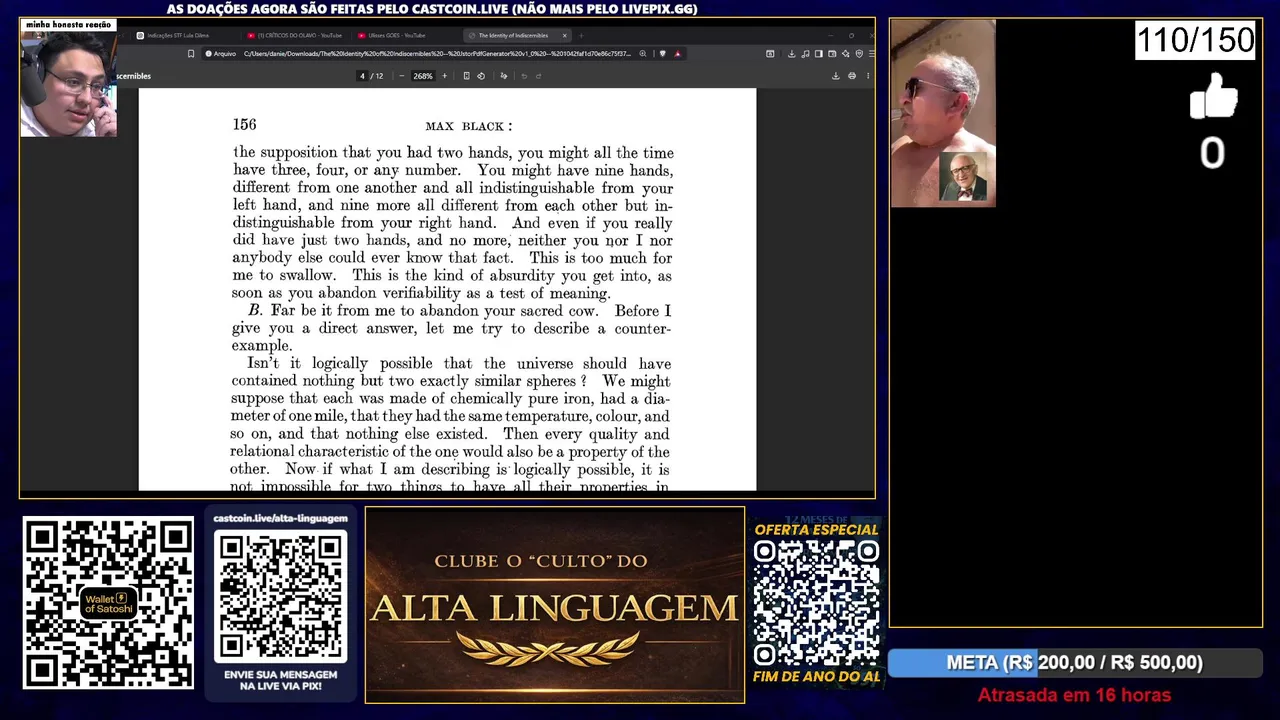1280x720 pixels.
Task: Click the 110/150 likes counter
Action: (1195, 40)
